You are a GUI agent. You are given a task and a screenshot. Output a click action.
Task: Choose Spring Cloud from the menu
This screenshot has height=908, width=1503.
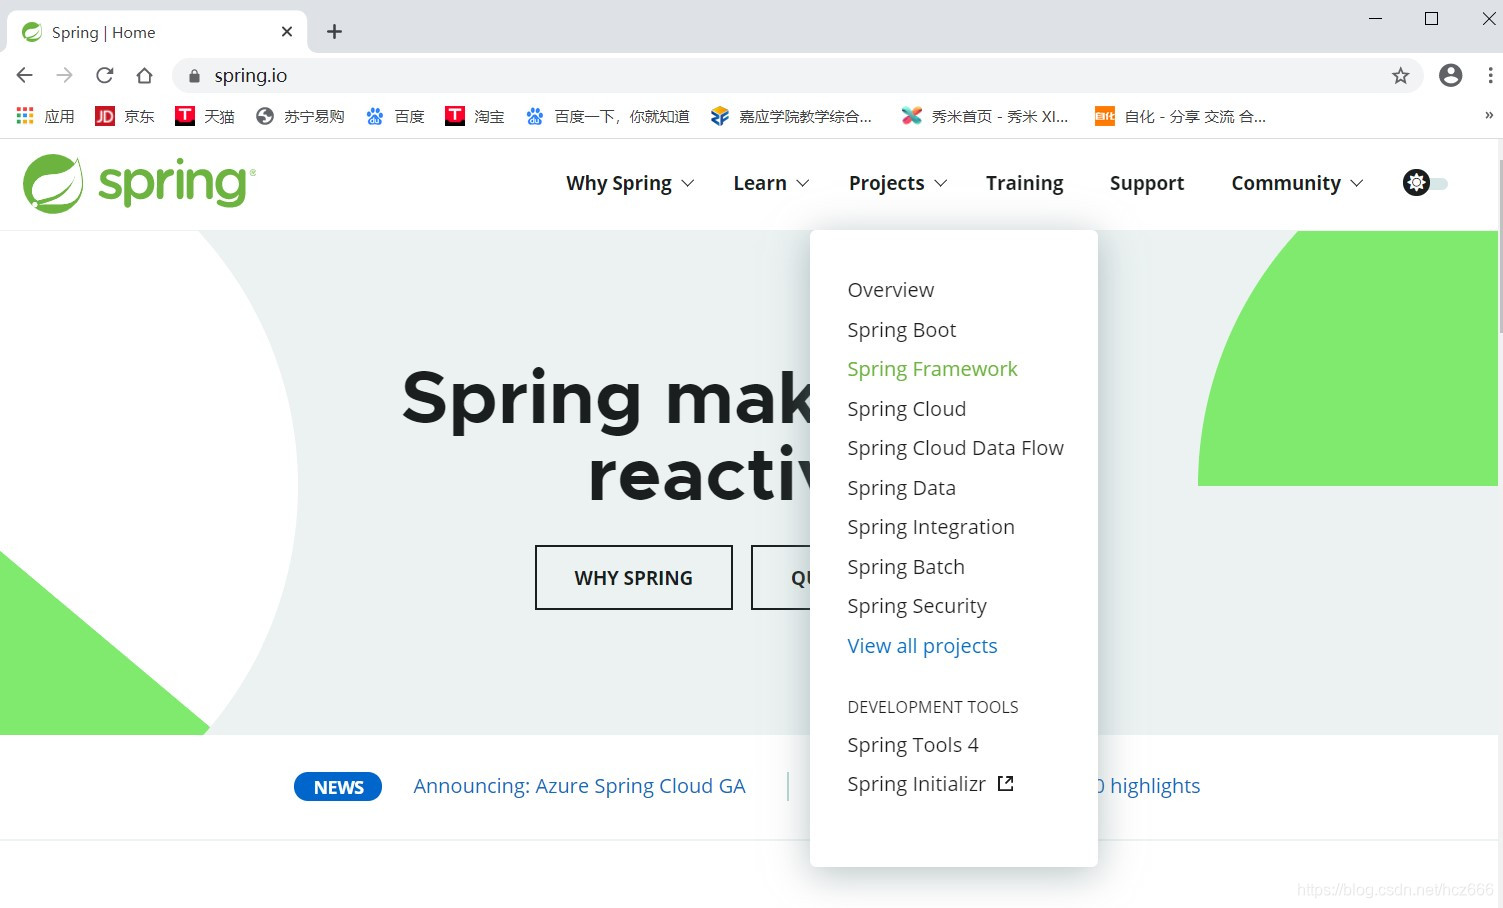906,409
